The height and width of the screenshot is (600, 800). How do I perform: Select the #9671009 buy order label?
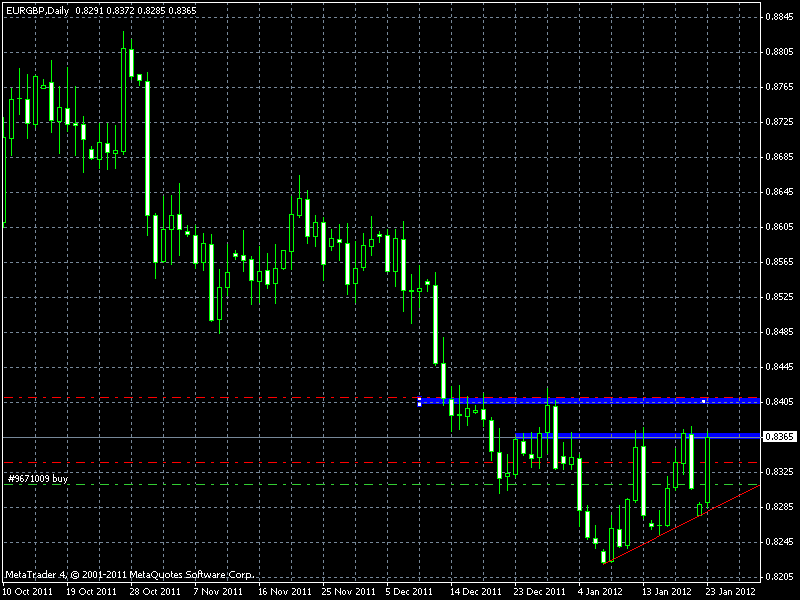pyautogui.click(x=38, y=479)
